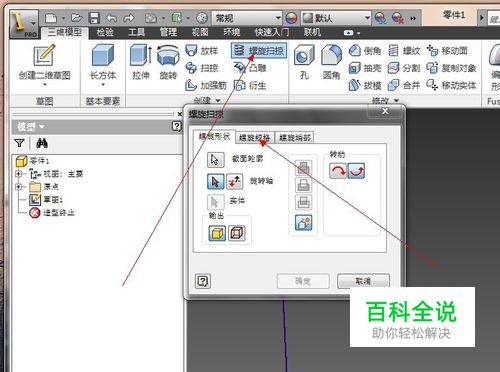Select the Thread (螺纹) tool
Viewport: 500px width, 372px height.
pos(404,51)
